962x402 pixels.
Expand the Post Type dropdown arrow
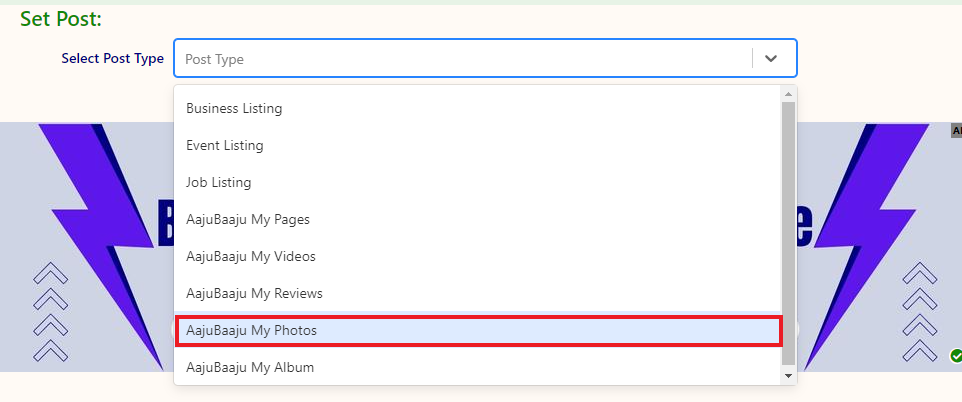click(x=771, y=59)
